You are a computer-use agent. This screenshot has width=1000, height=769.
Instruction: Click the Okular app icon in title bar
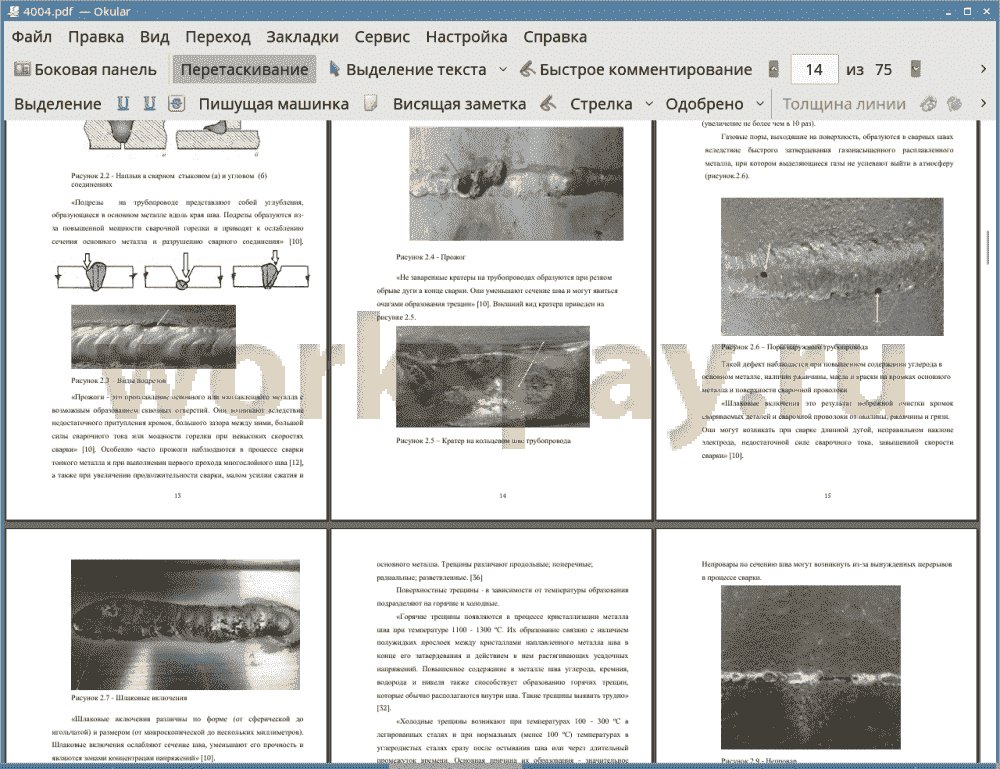13,11
